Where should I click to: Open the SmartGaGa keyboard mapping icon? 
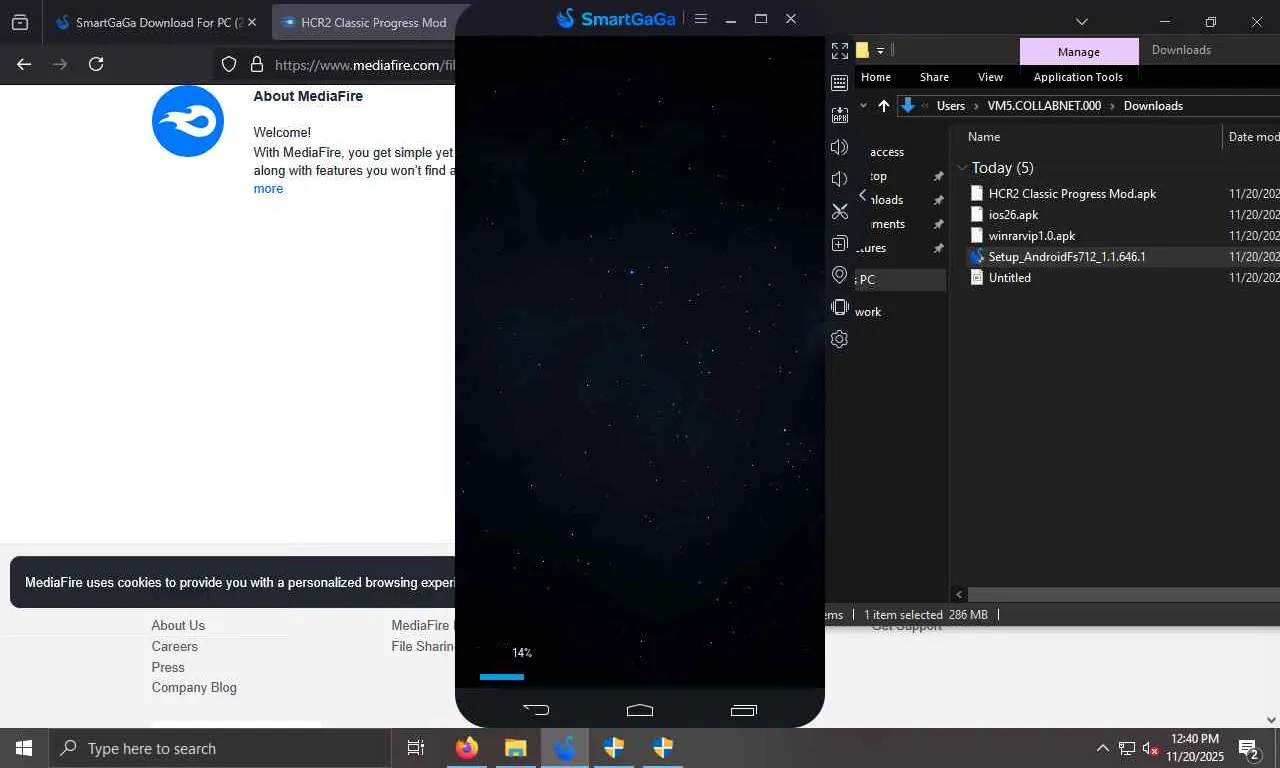pos(840,83)
